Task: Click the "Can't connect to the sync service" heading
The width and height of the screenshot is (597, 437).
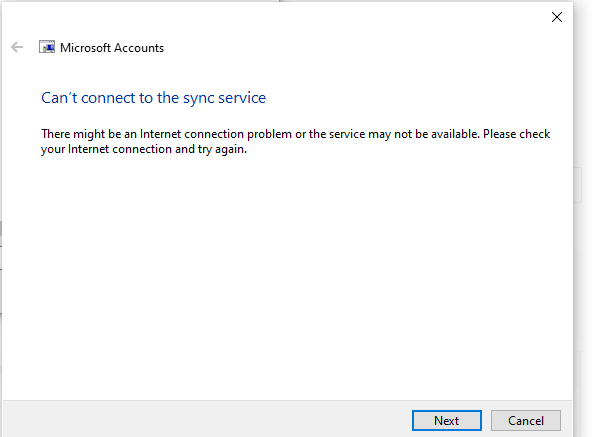Action: click(x=153, y=98)
